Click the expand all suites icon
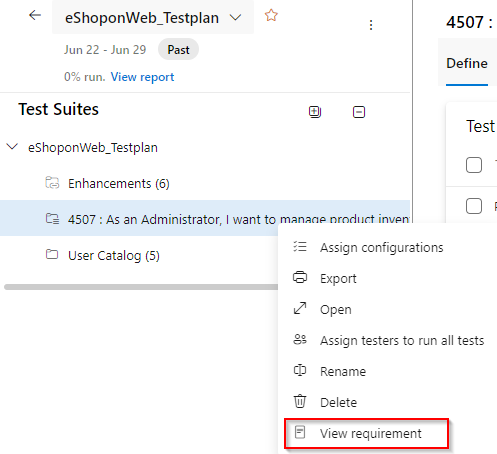 (x=315, y=112)
